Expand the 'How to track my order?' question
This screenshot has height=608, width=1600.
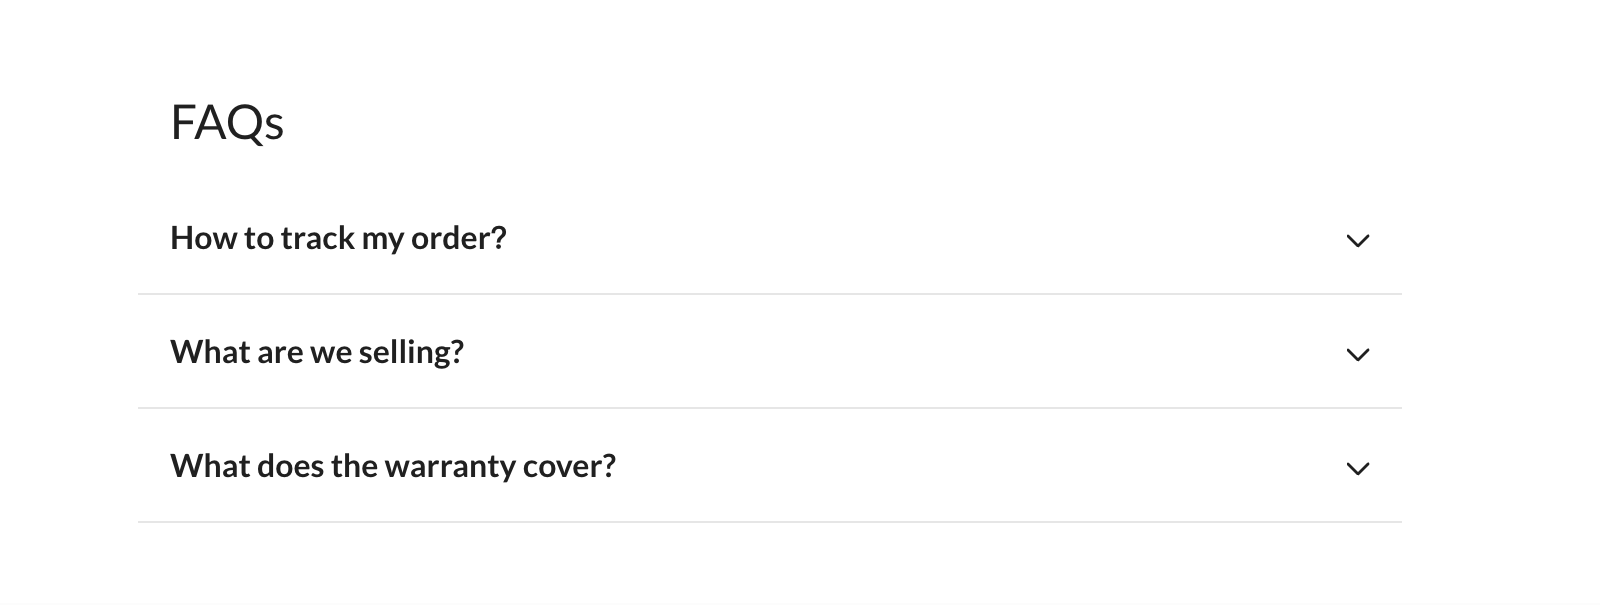pyautogui.click(x=770, y=238)
